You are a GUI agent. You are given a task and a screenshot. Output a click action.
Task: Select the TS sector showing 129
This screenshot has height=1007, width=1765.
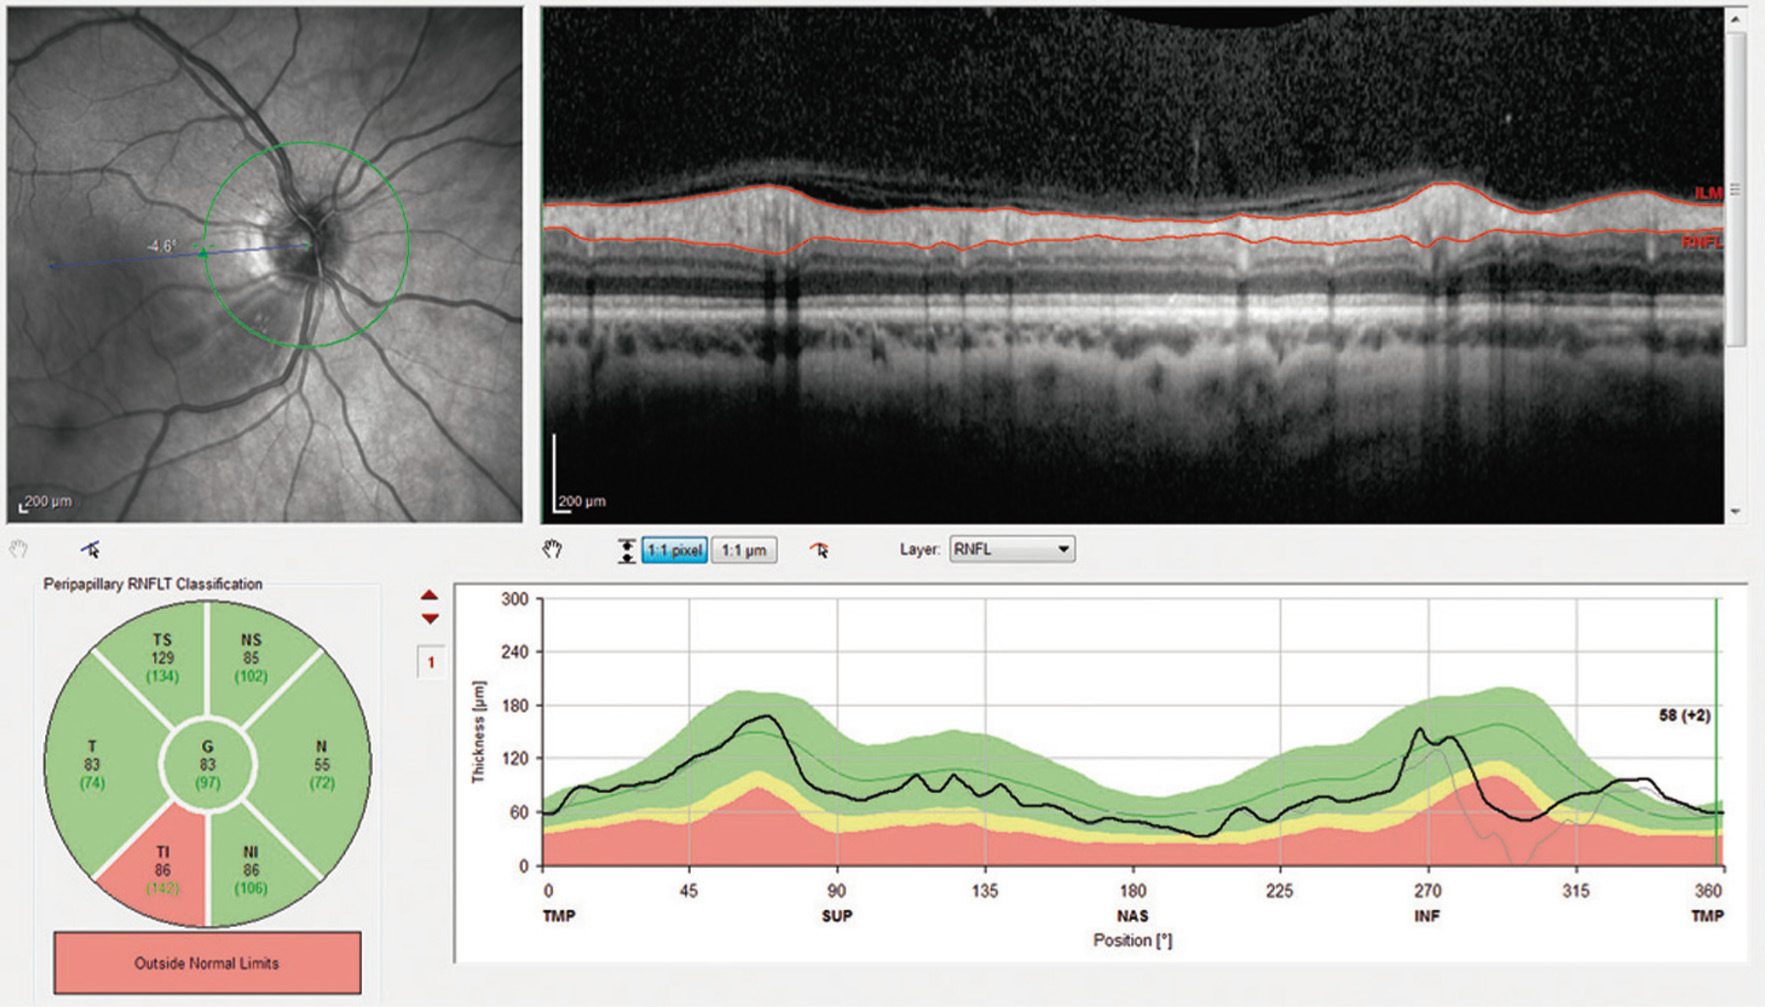162,657
